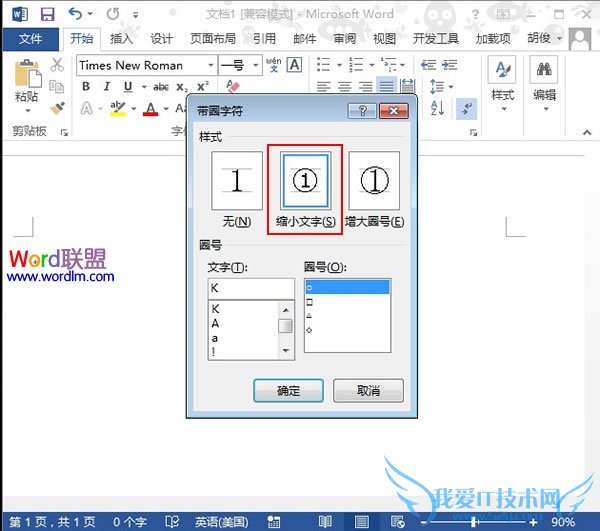Viewport: 600px width, 531px height.
Task: Switch to References (引用) tab
Action: point(264,39)
